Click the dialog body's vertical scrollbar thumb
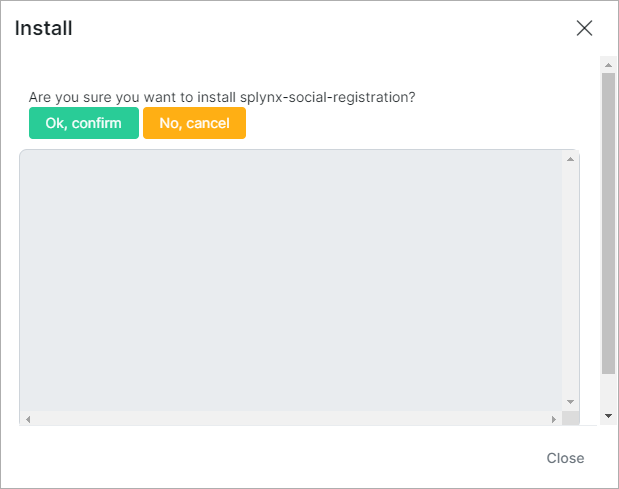Viewport: 619px width, 489px height. pos(607,220)
